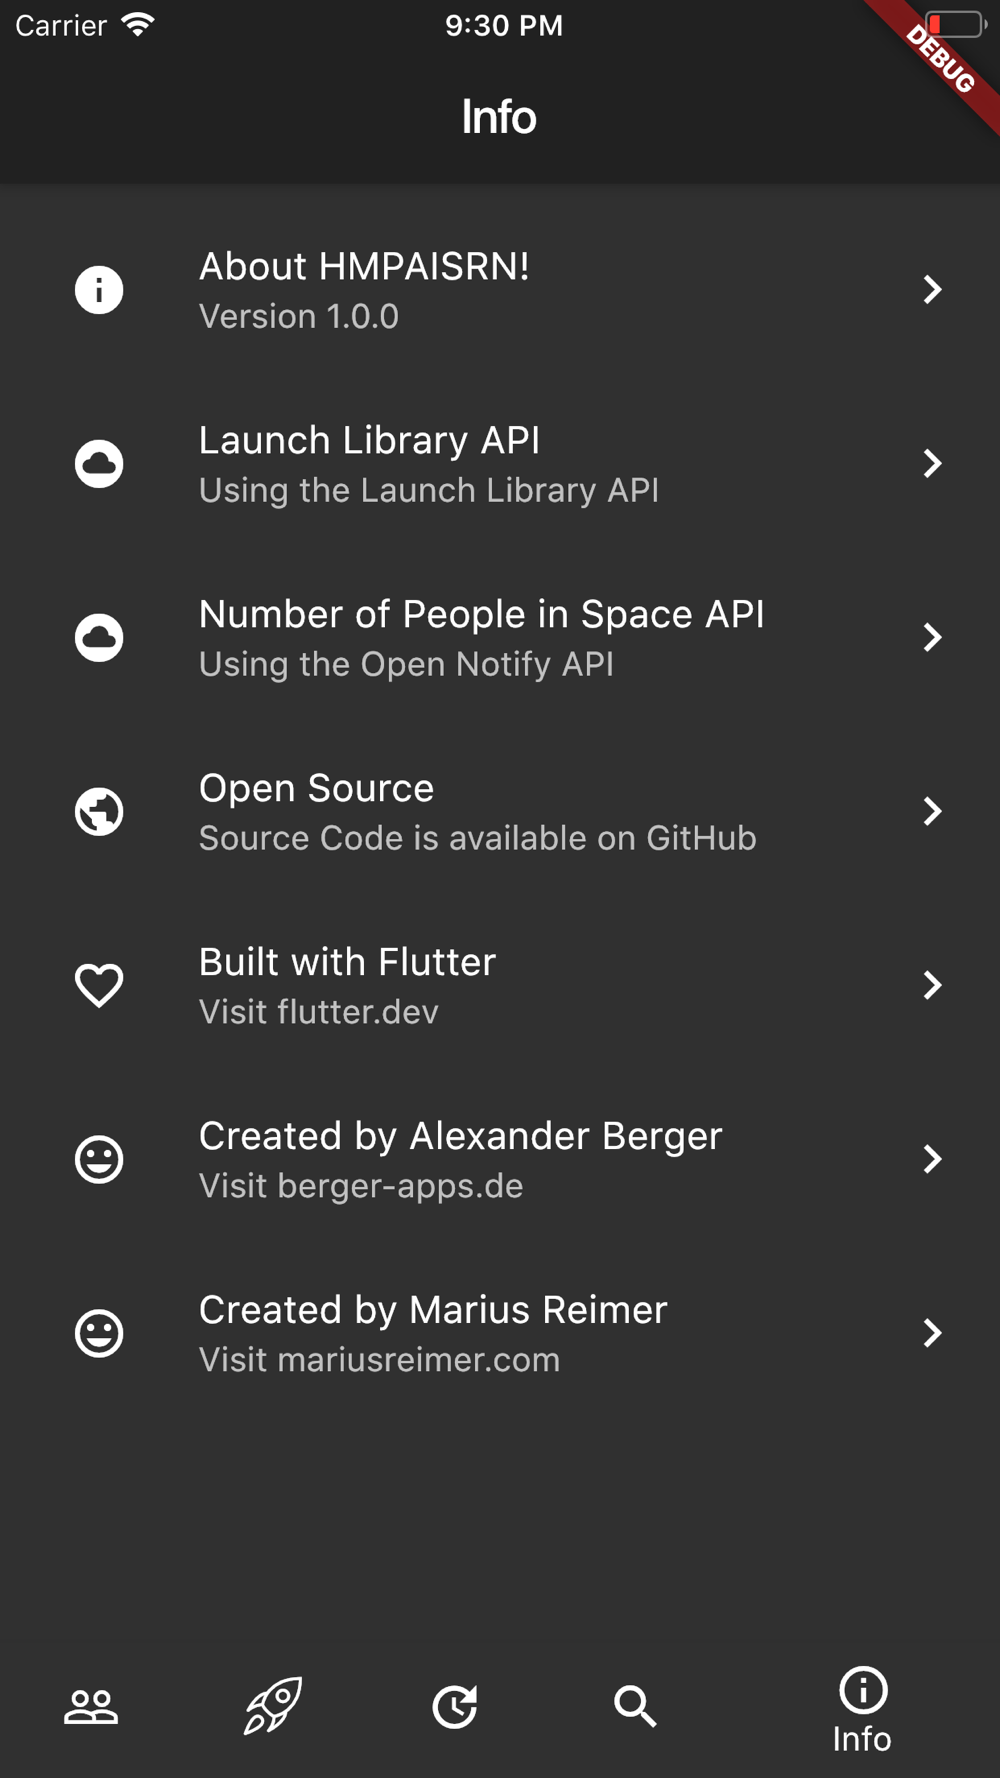Viewport: 1000px width, 1778px height.
Task: Click the cloud icon beside Launch Library API
Action: (99, 464)
